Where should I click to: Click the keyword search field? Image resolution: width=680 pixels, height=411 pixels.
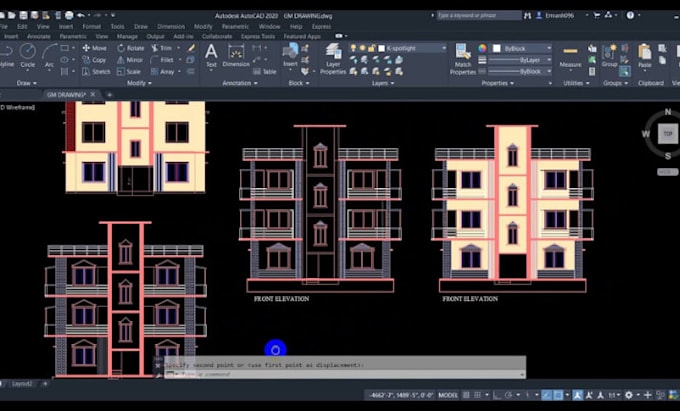(479, 15)
